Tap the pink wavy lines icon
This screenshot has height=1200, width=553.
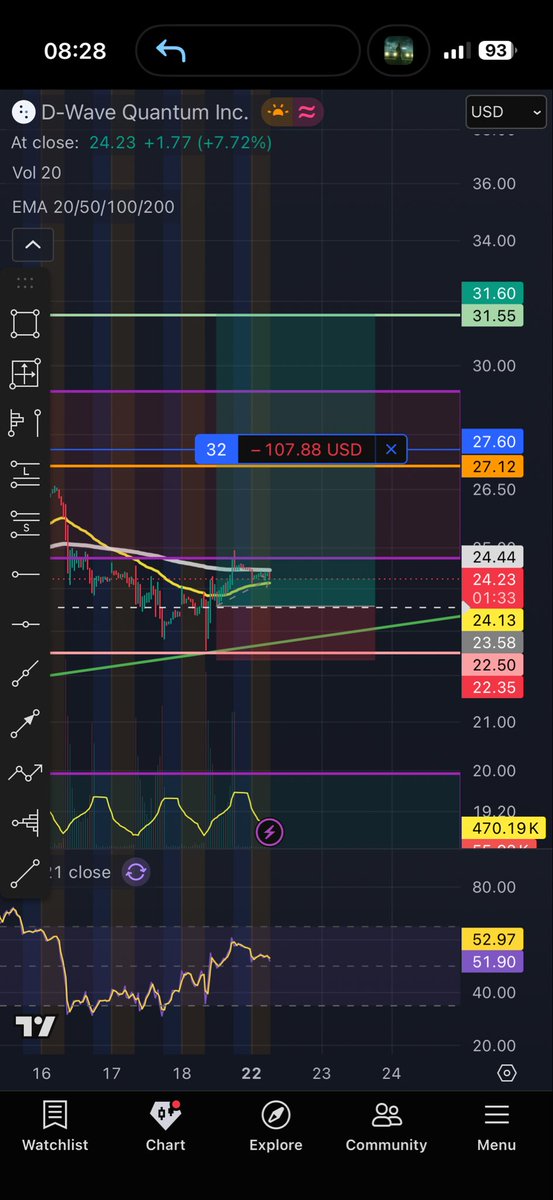coord(306,112)
